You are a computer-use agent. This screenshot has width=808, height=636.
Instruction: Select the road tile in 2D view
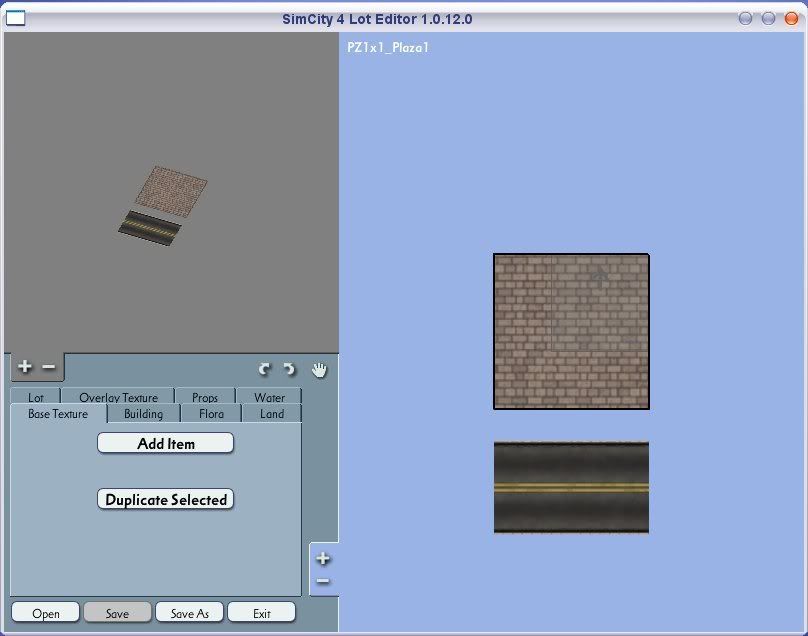click(571, 487)
